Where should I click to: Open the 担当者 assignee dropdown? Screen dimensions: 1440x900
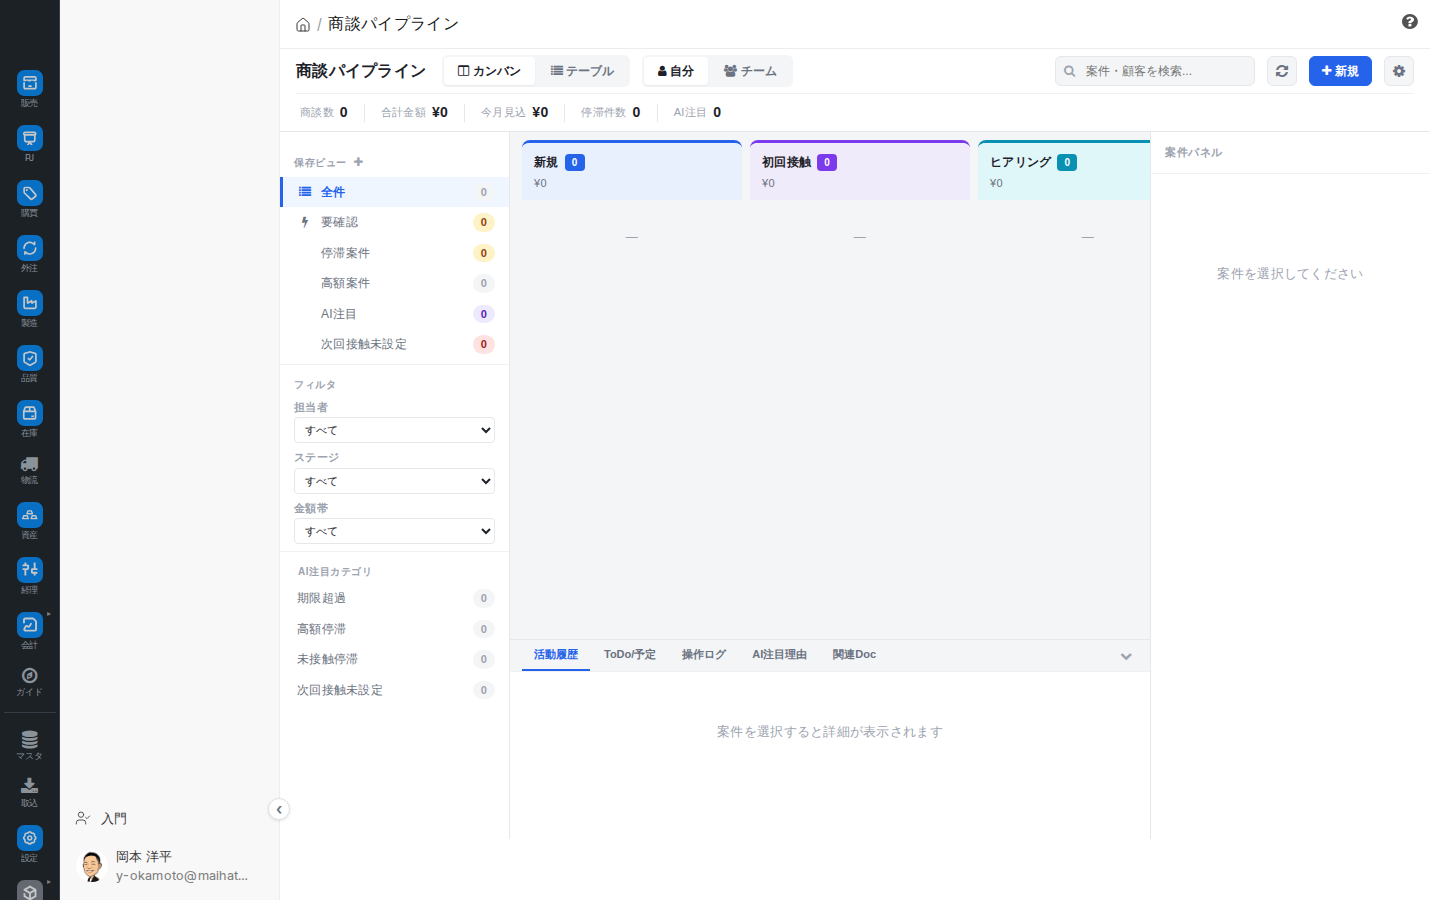point(394,430)
